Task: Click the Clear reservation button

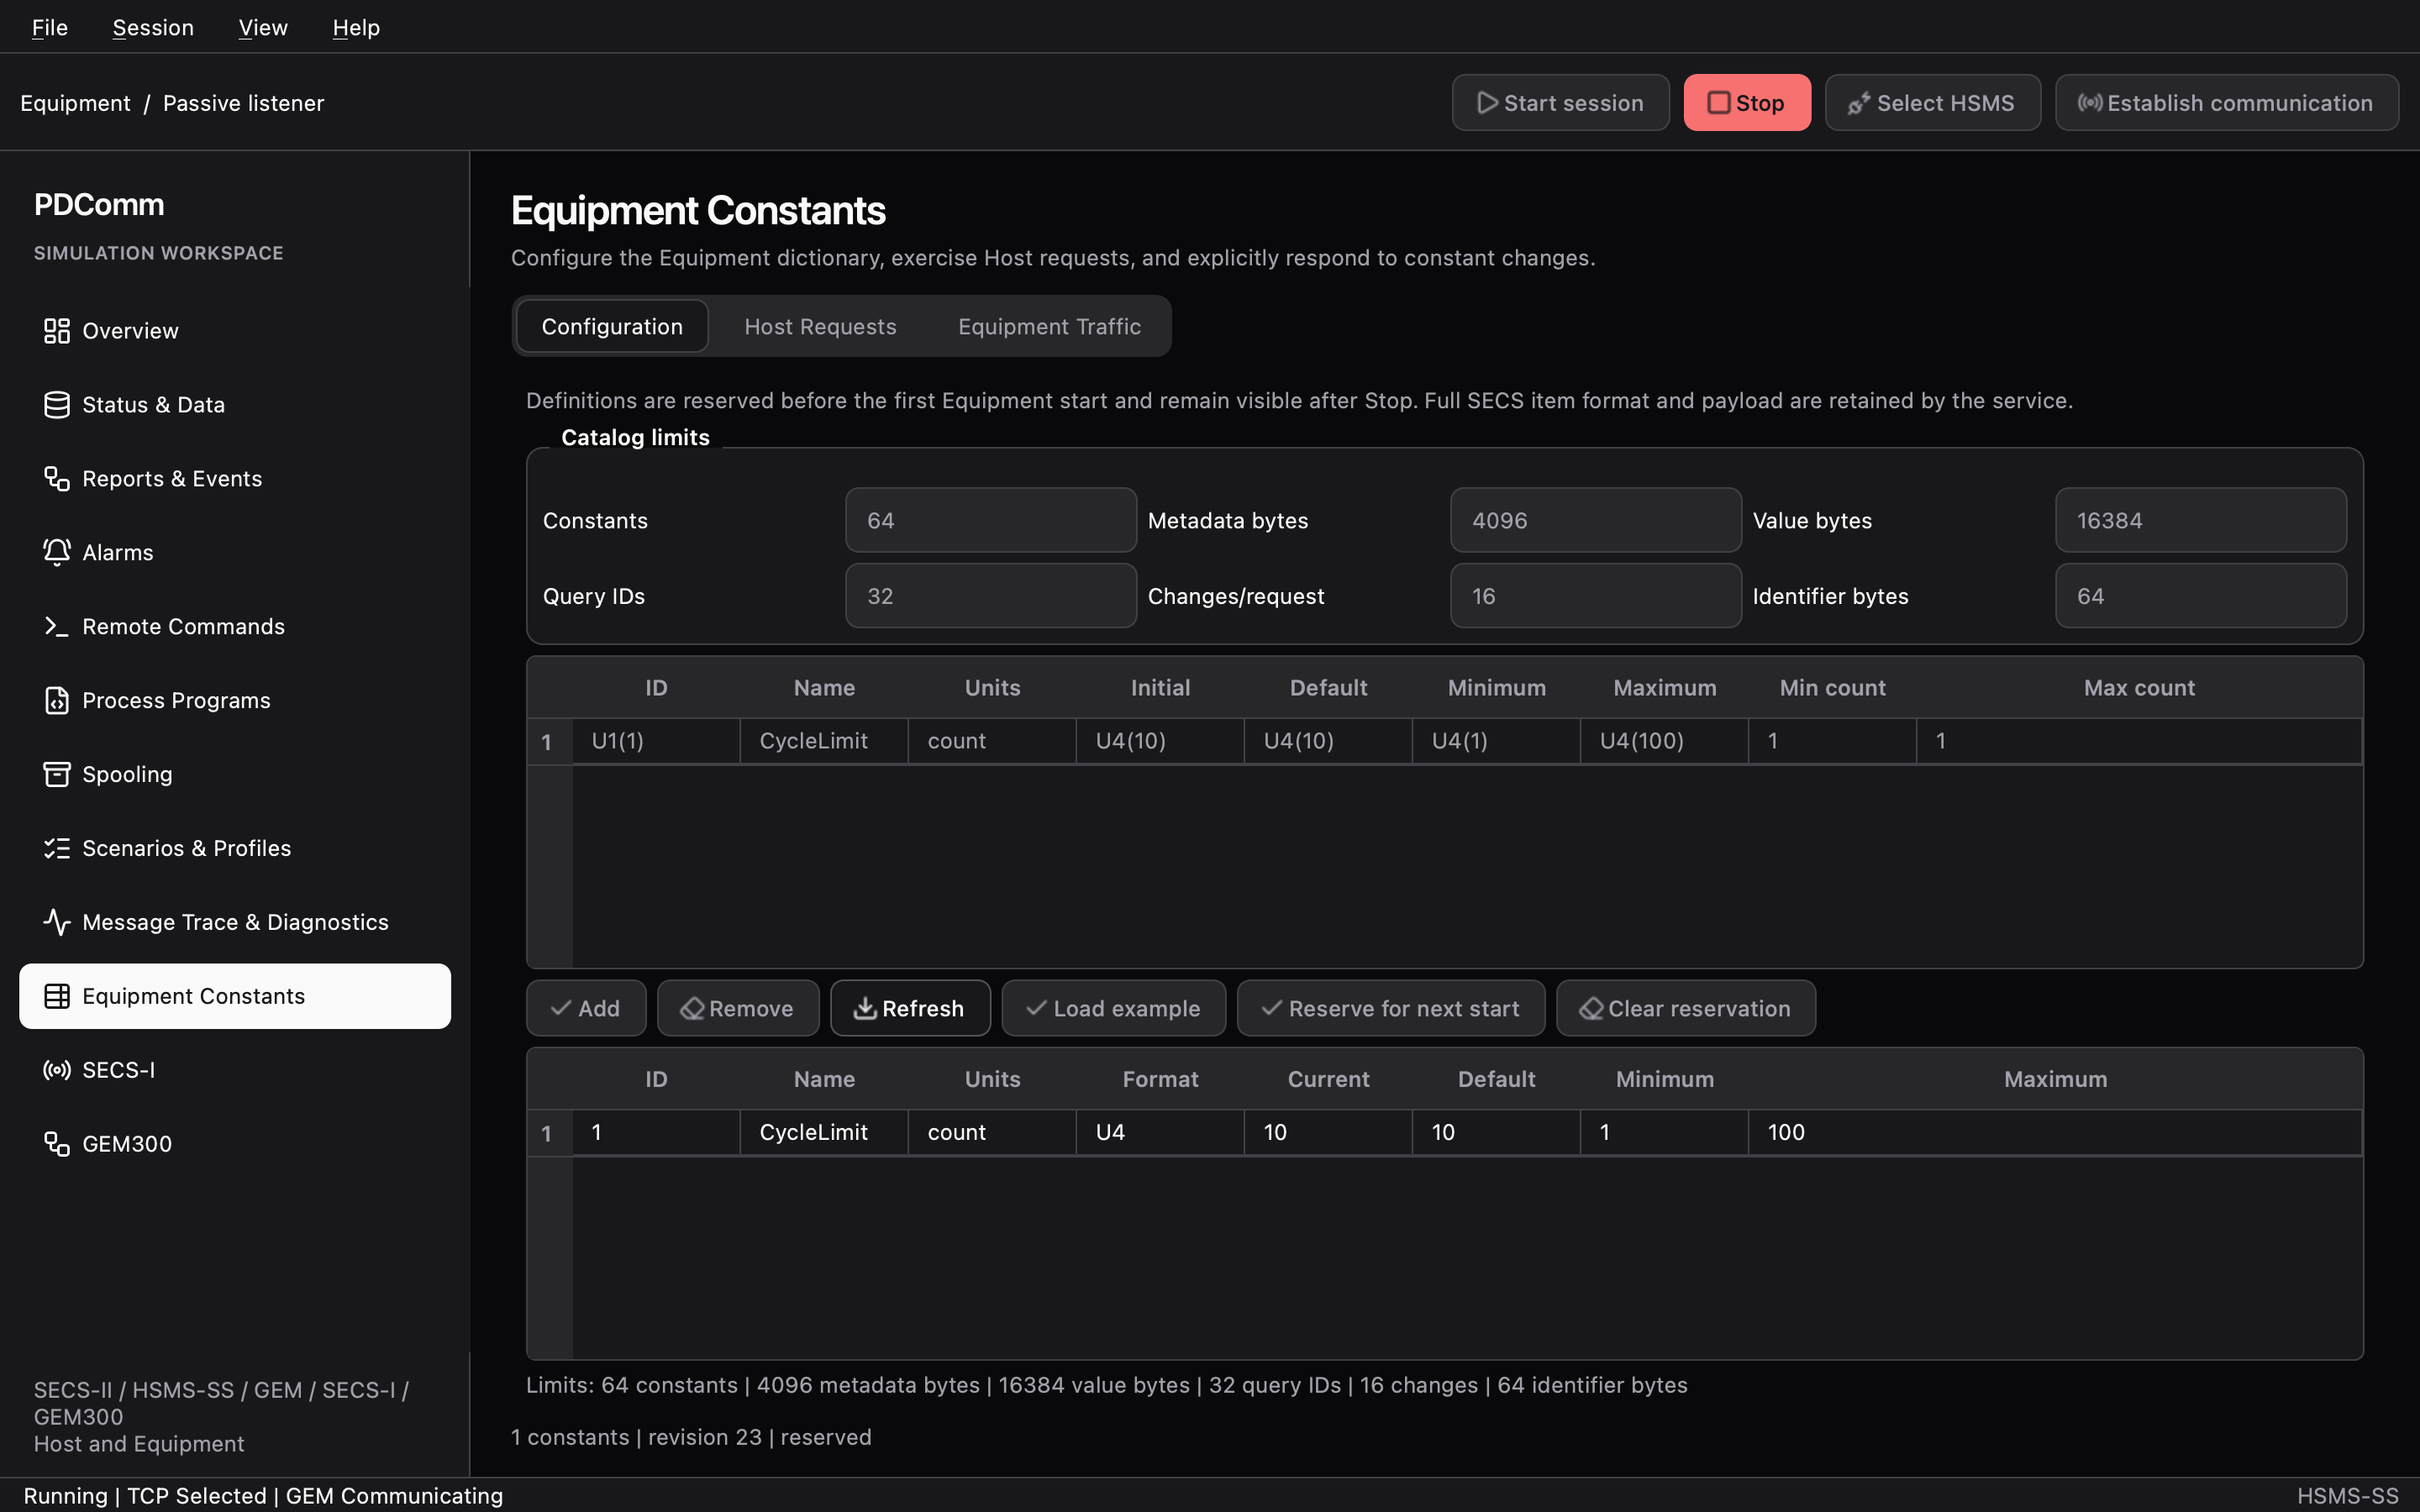Action: (x=1686, y=1008)
